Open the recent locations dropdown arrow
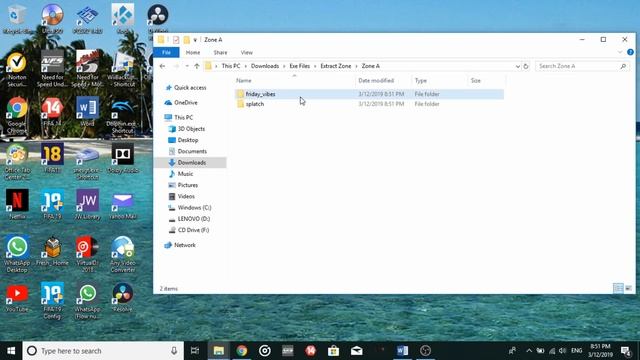 click(x=187, y=66)
